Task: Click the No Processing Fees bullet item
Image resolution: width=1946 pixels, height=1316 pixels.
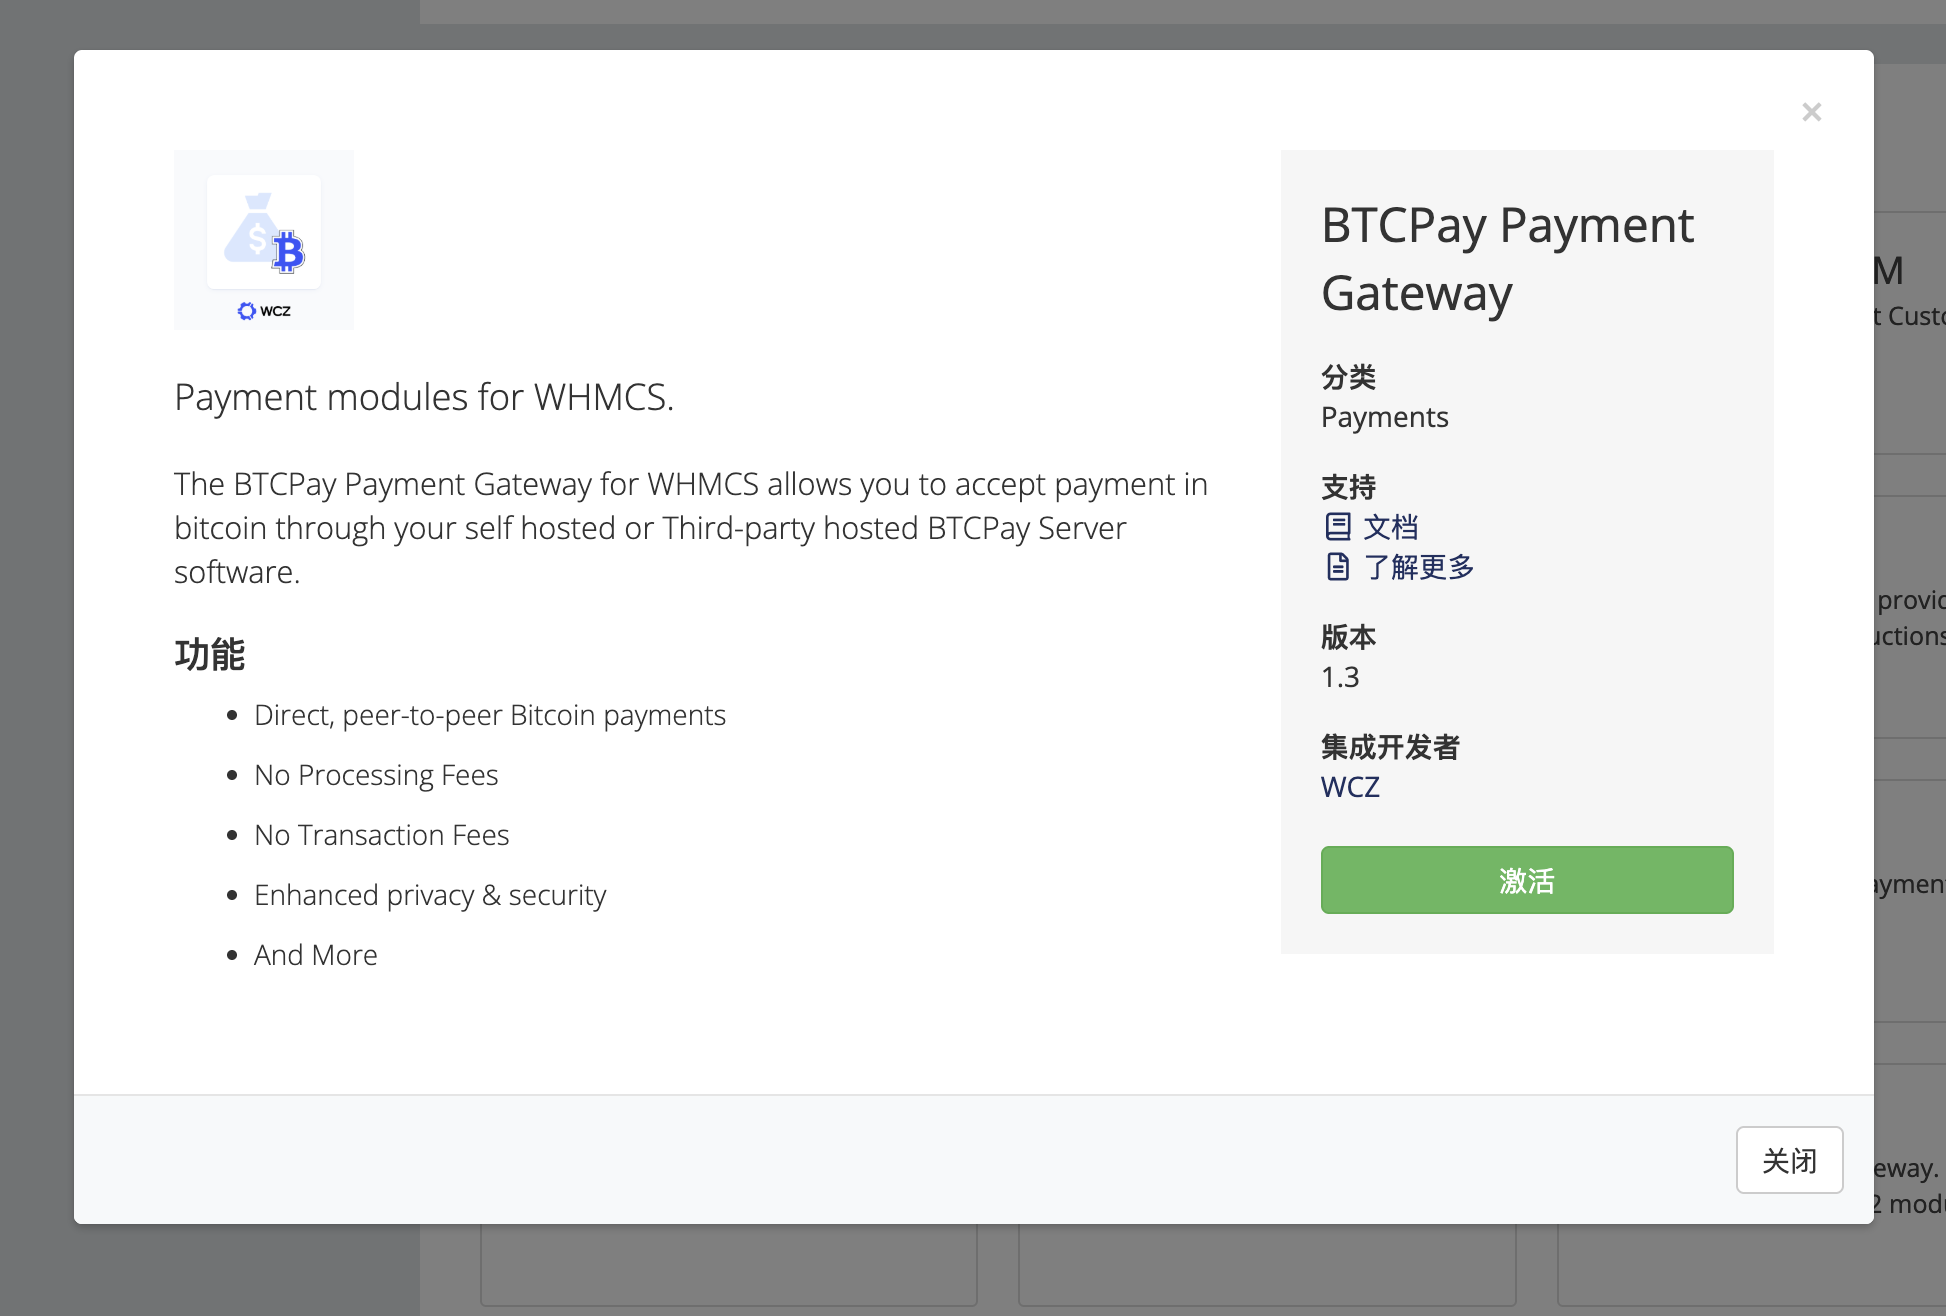Action: pos(376,774)
